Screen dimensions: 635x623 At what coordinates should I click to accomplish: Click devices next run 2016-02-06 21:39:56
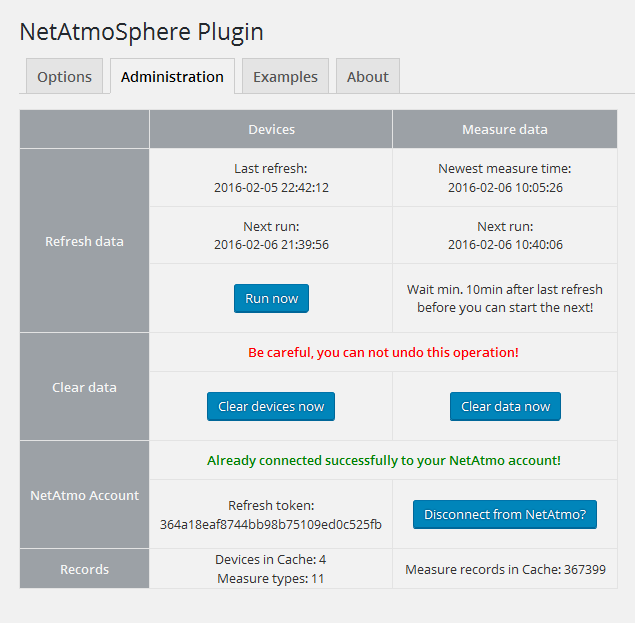[271, 245]
